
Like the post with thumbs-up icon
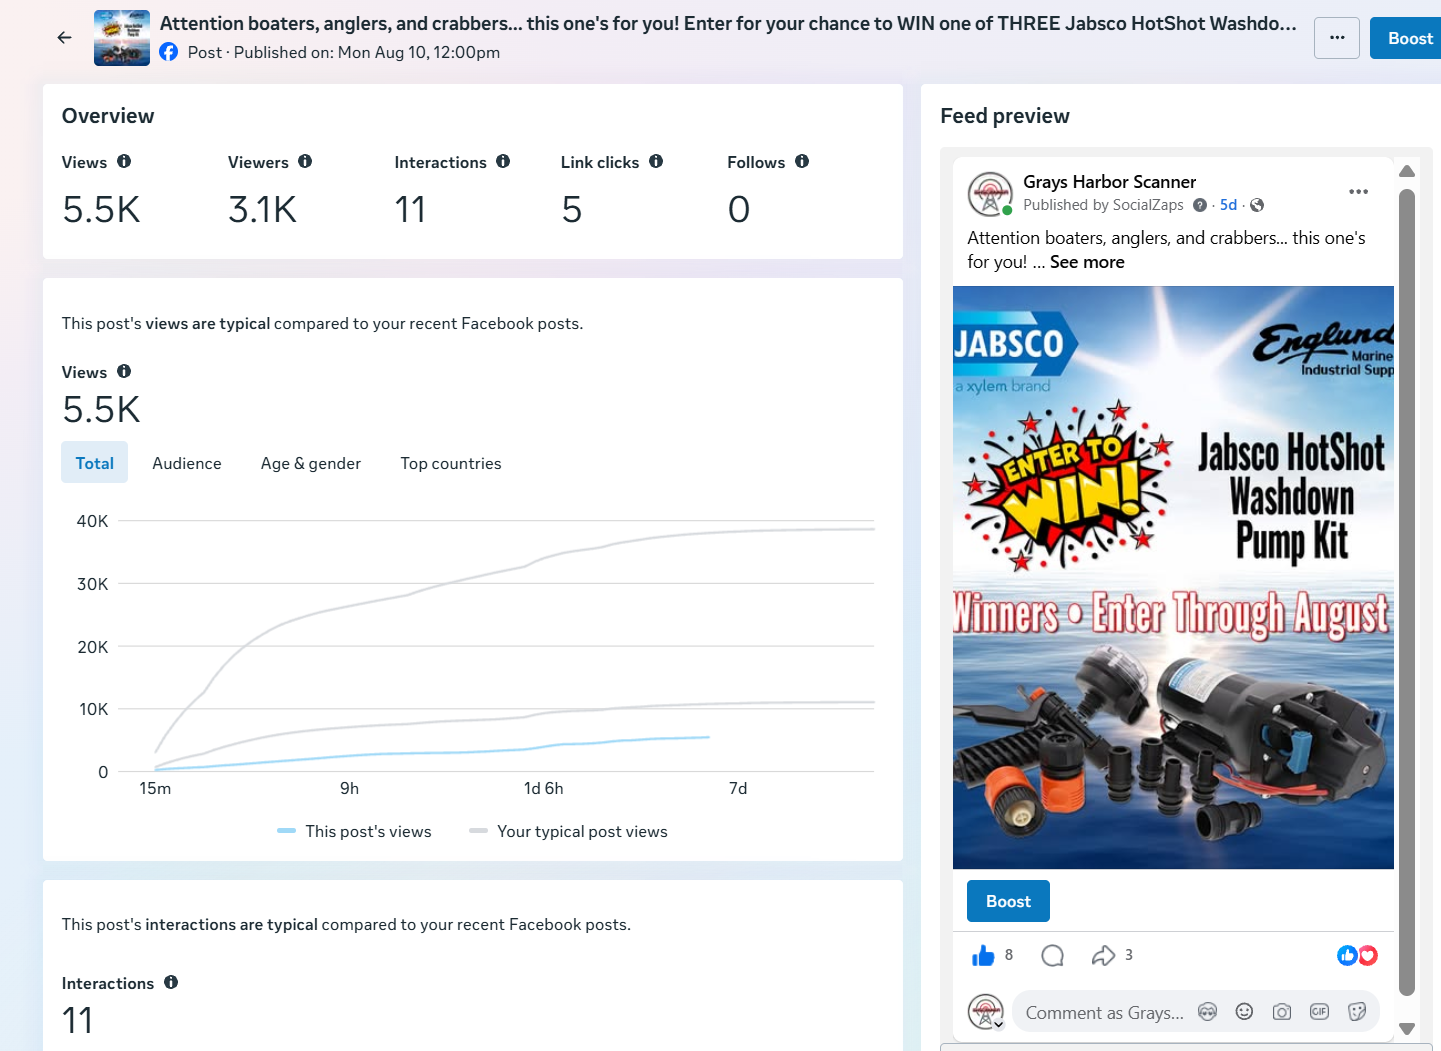pyautogui.click(x=983, y=956)
